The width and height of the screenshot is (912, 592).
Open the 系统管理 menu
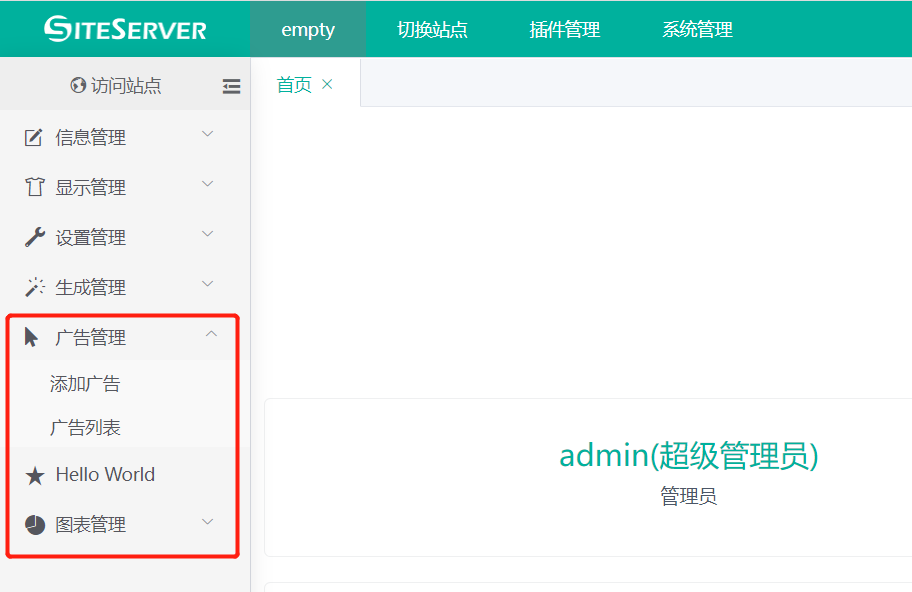click(697, 30)
